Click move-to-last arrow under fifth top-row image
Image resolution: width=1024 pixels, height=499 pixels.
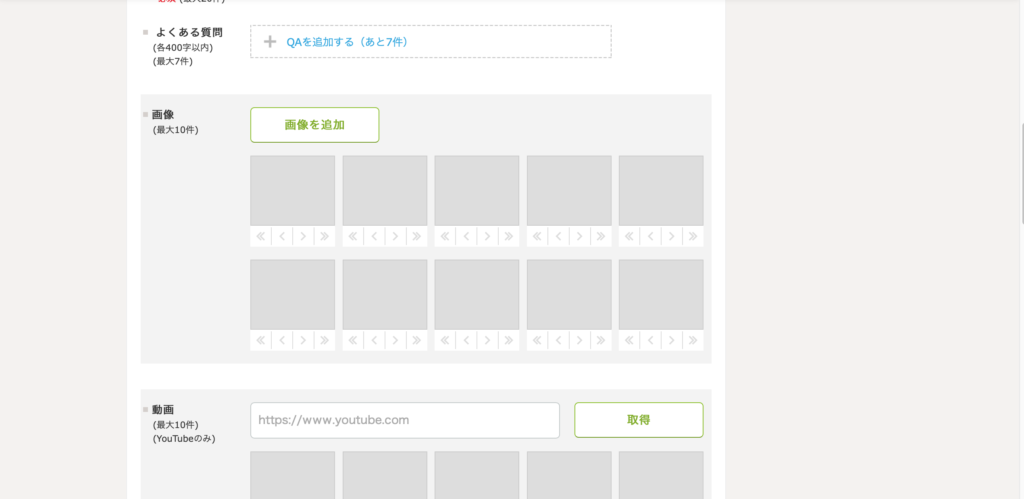(692, 237)
